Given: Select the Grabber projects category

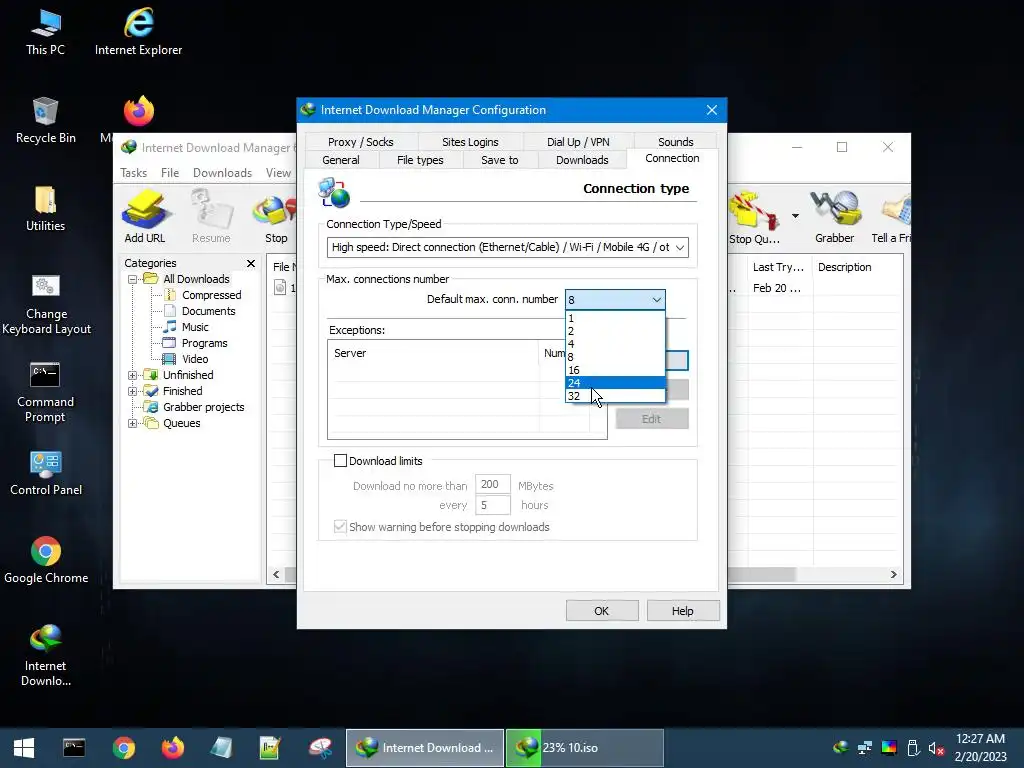Looking at the screenshot, I should (203, 407).
